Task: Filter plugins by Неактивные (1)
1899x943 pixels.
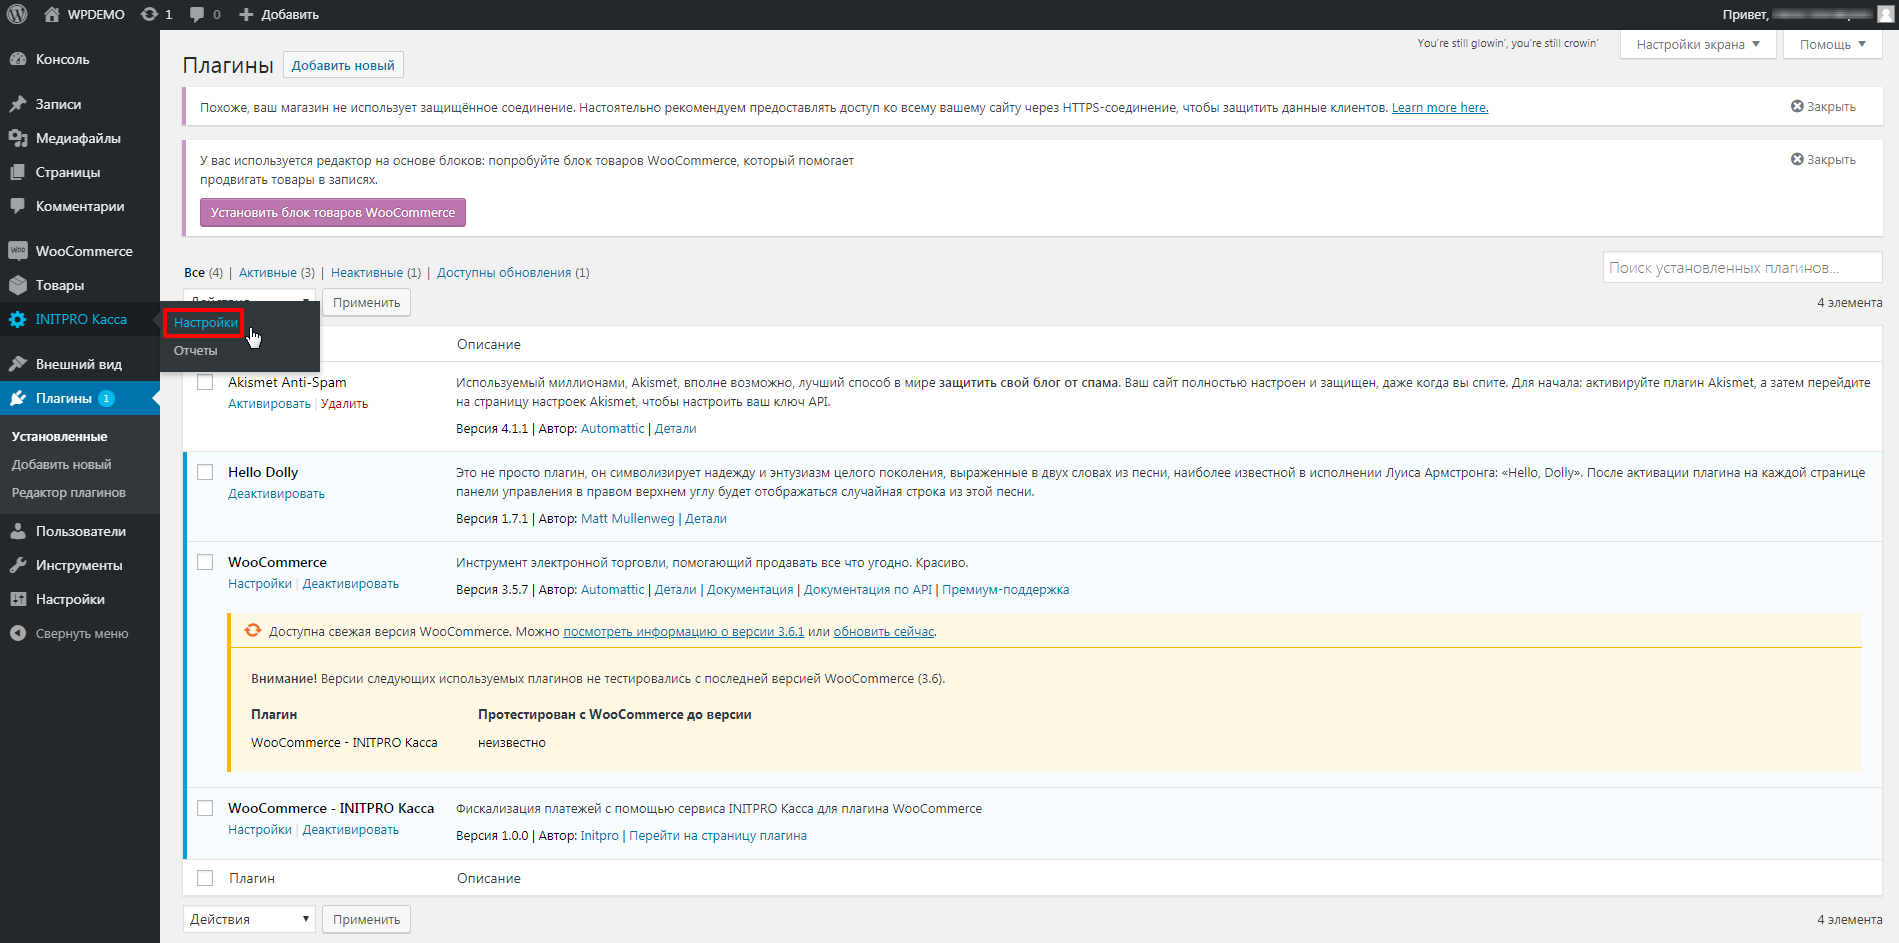Action: 376,272
